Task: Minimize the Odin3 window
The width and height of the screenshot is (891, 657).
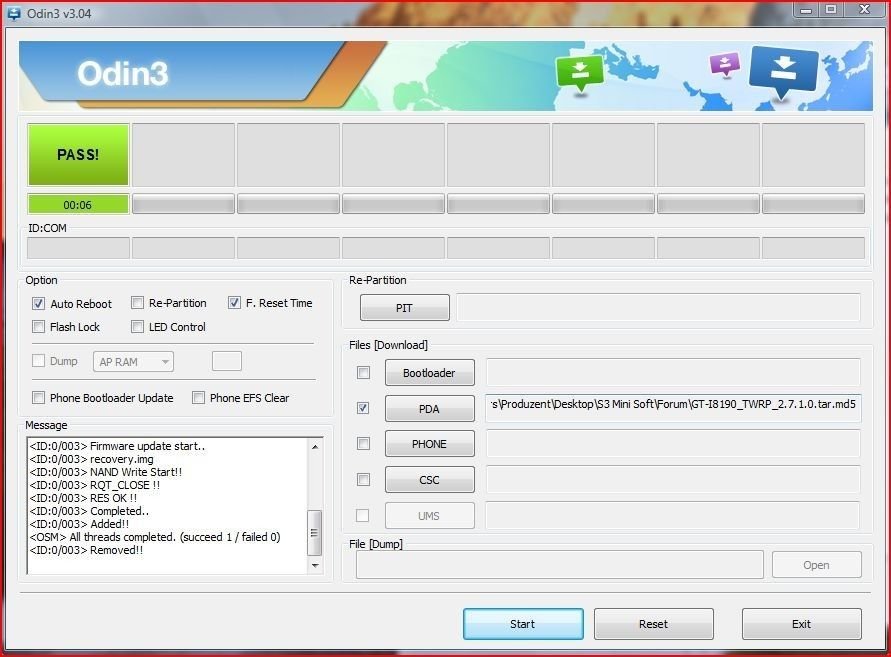Action: tap(806, 10)
